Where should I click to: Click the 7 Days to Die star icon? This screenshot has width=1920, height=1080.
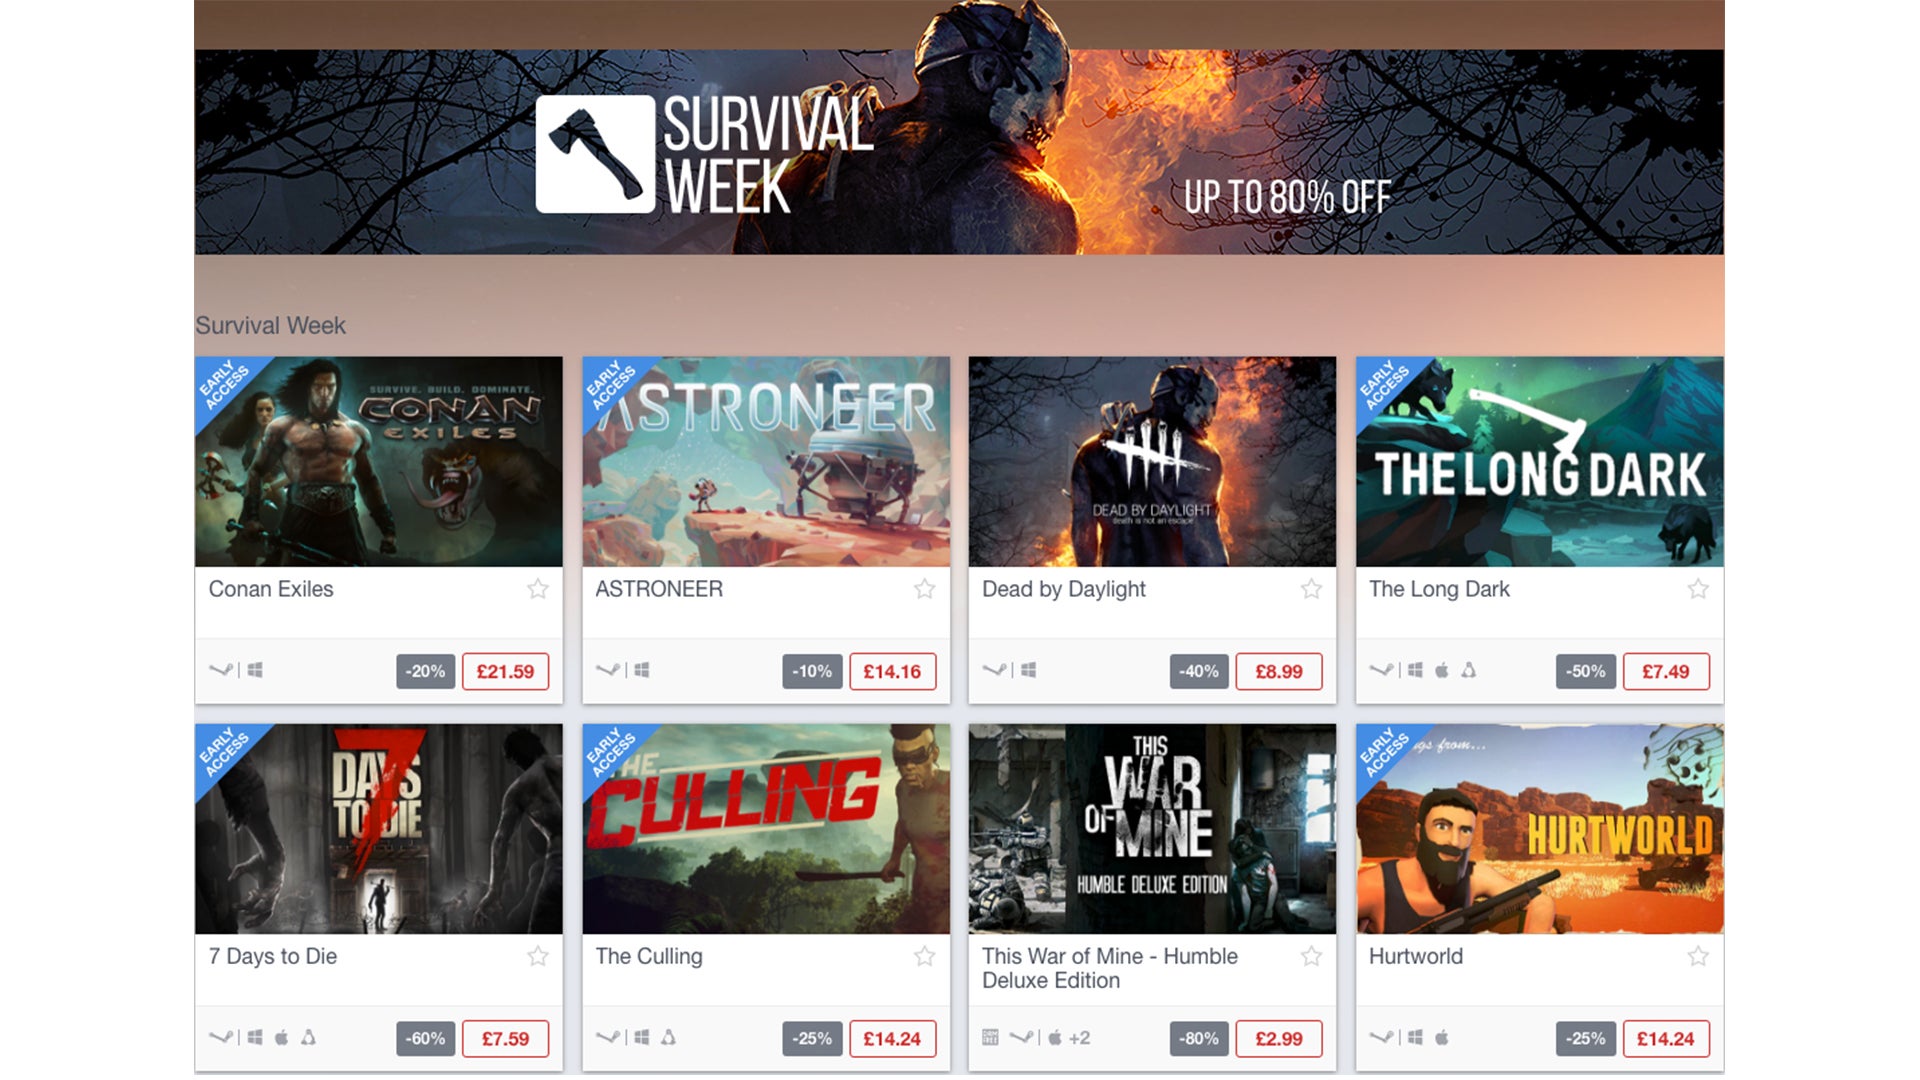[538, 956]
